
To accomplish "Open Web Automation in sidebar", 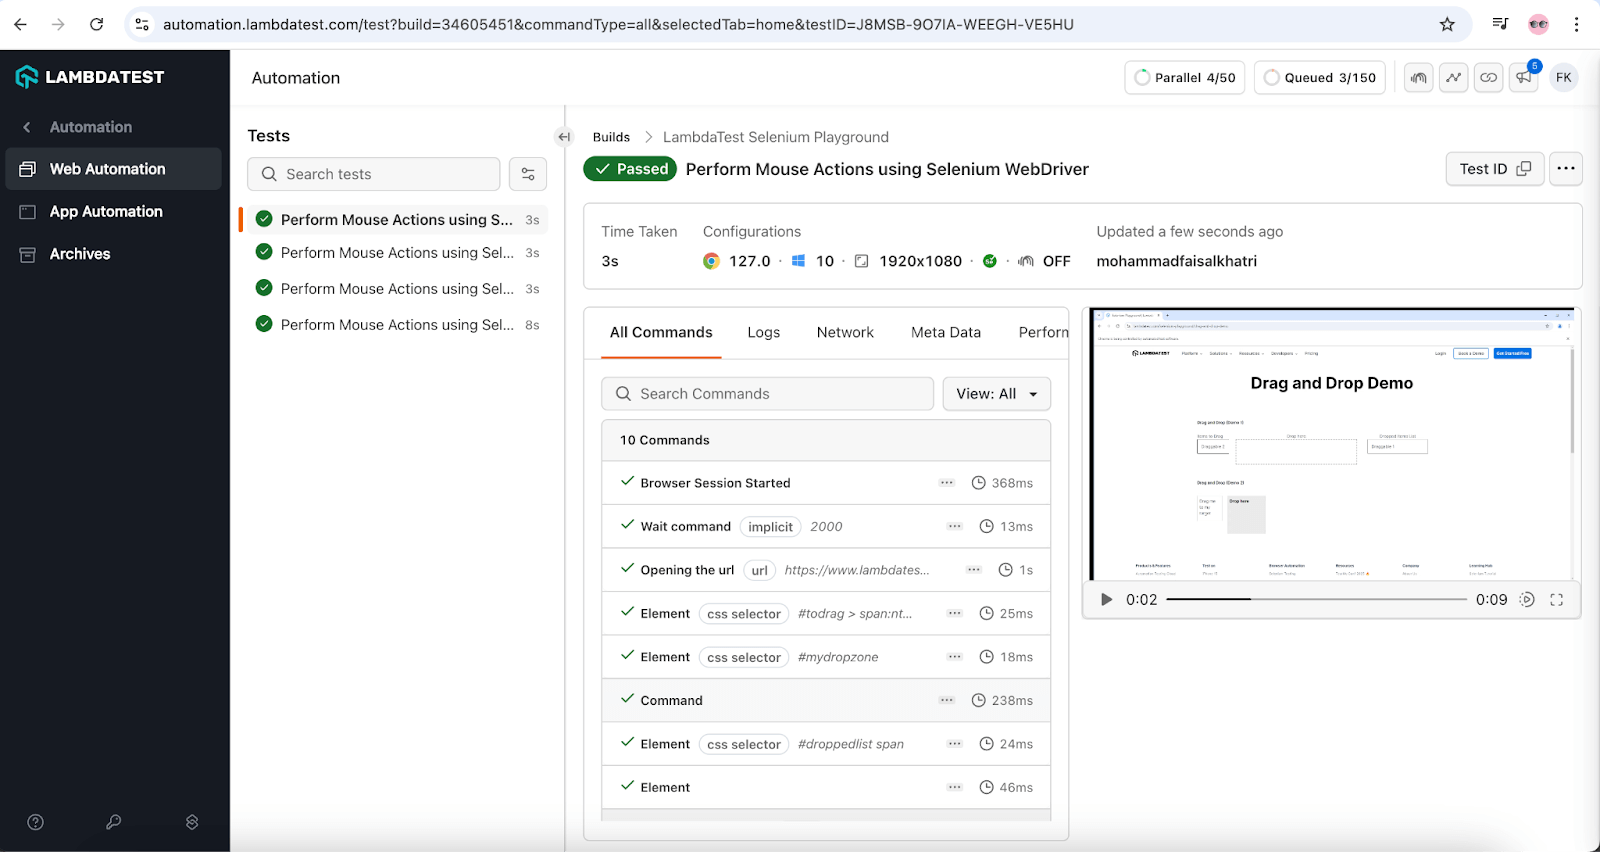I will (x=113, y=169).
